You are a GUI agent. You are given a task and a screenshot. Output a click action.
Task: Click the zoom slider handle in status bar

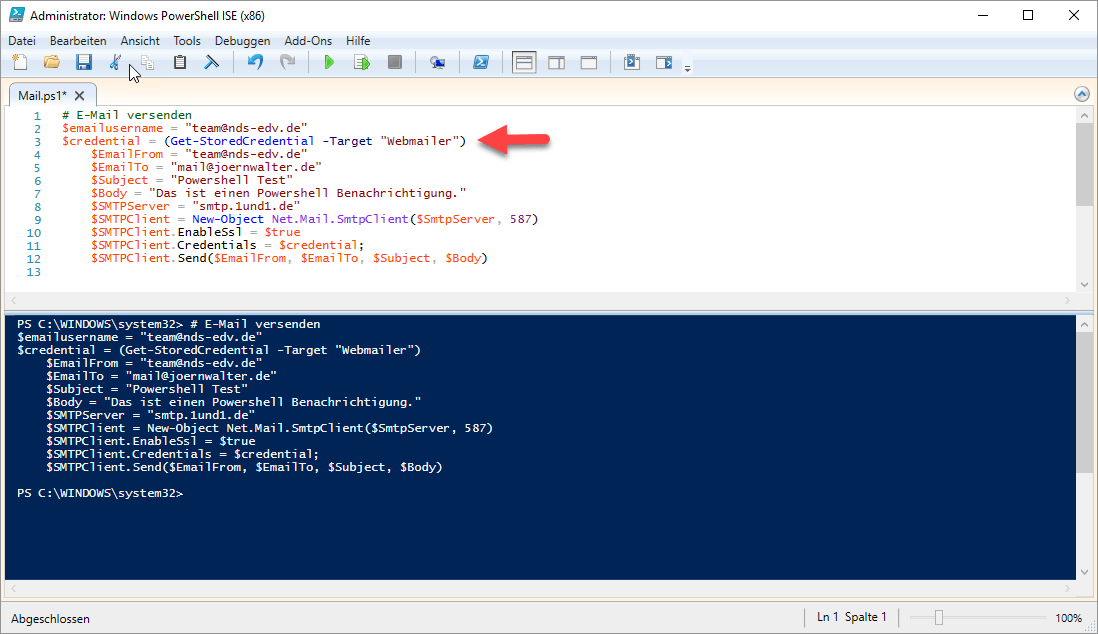pos(938,618)
